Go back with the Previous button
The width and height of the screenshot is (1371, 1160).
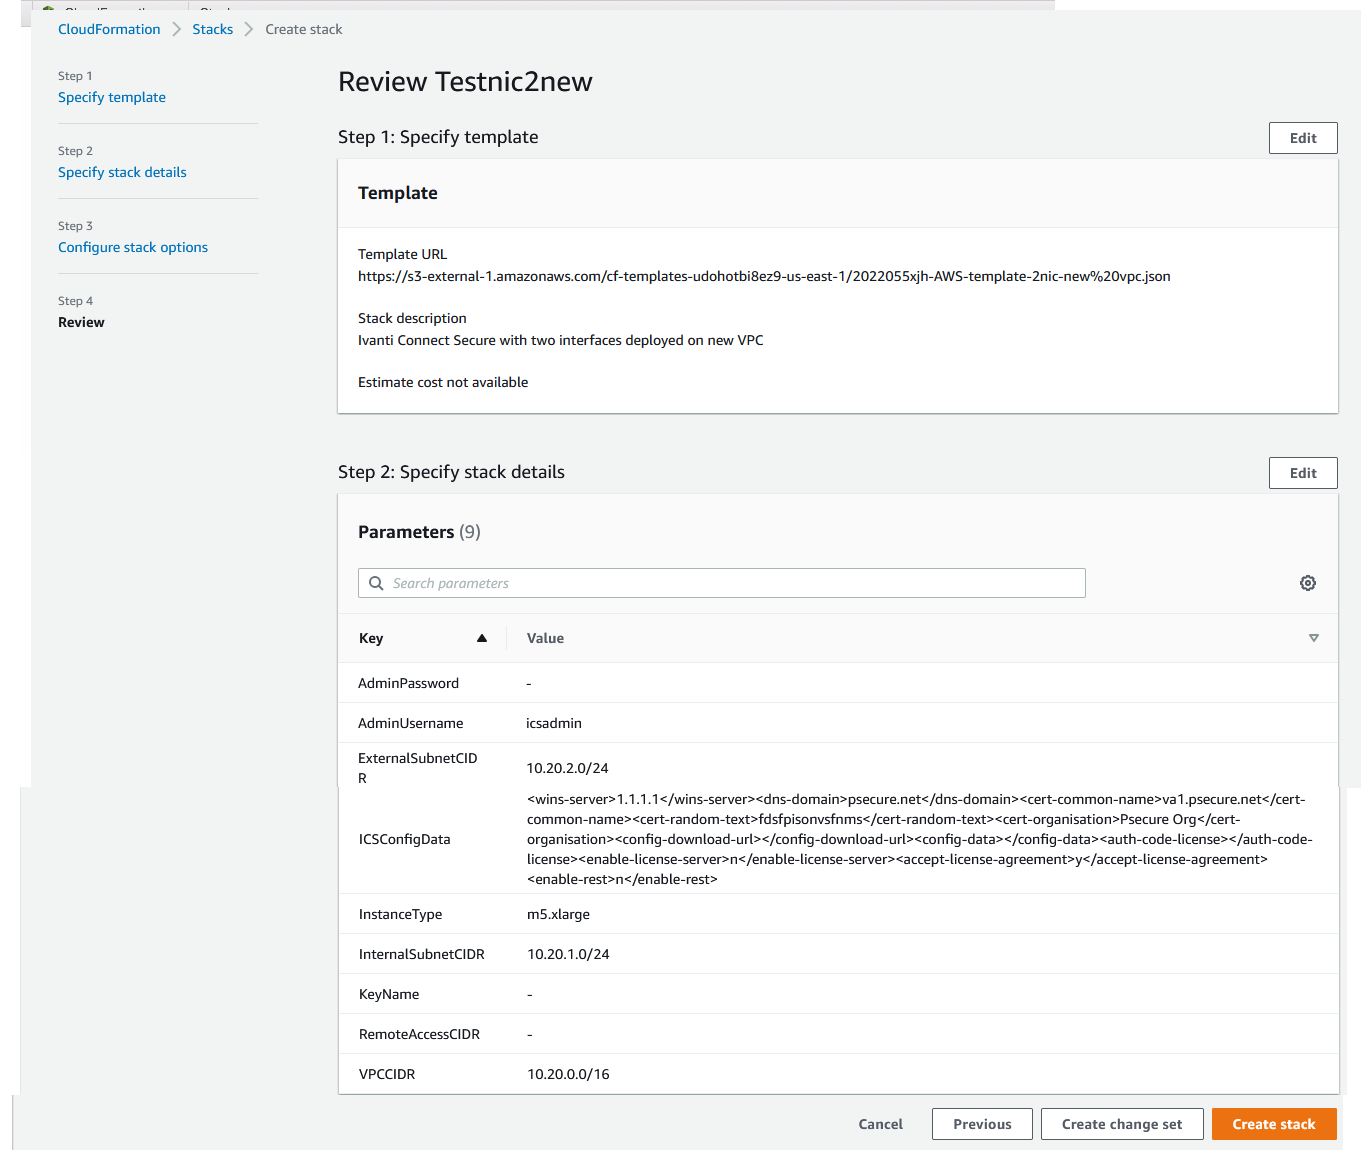click(982, 1124)
